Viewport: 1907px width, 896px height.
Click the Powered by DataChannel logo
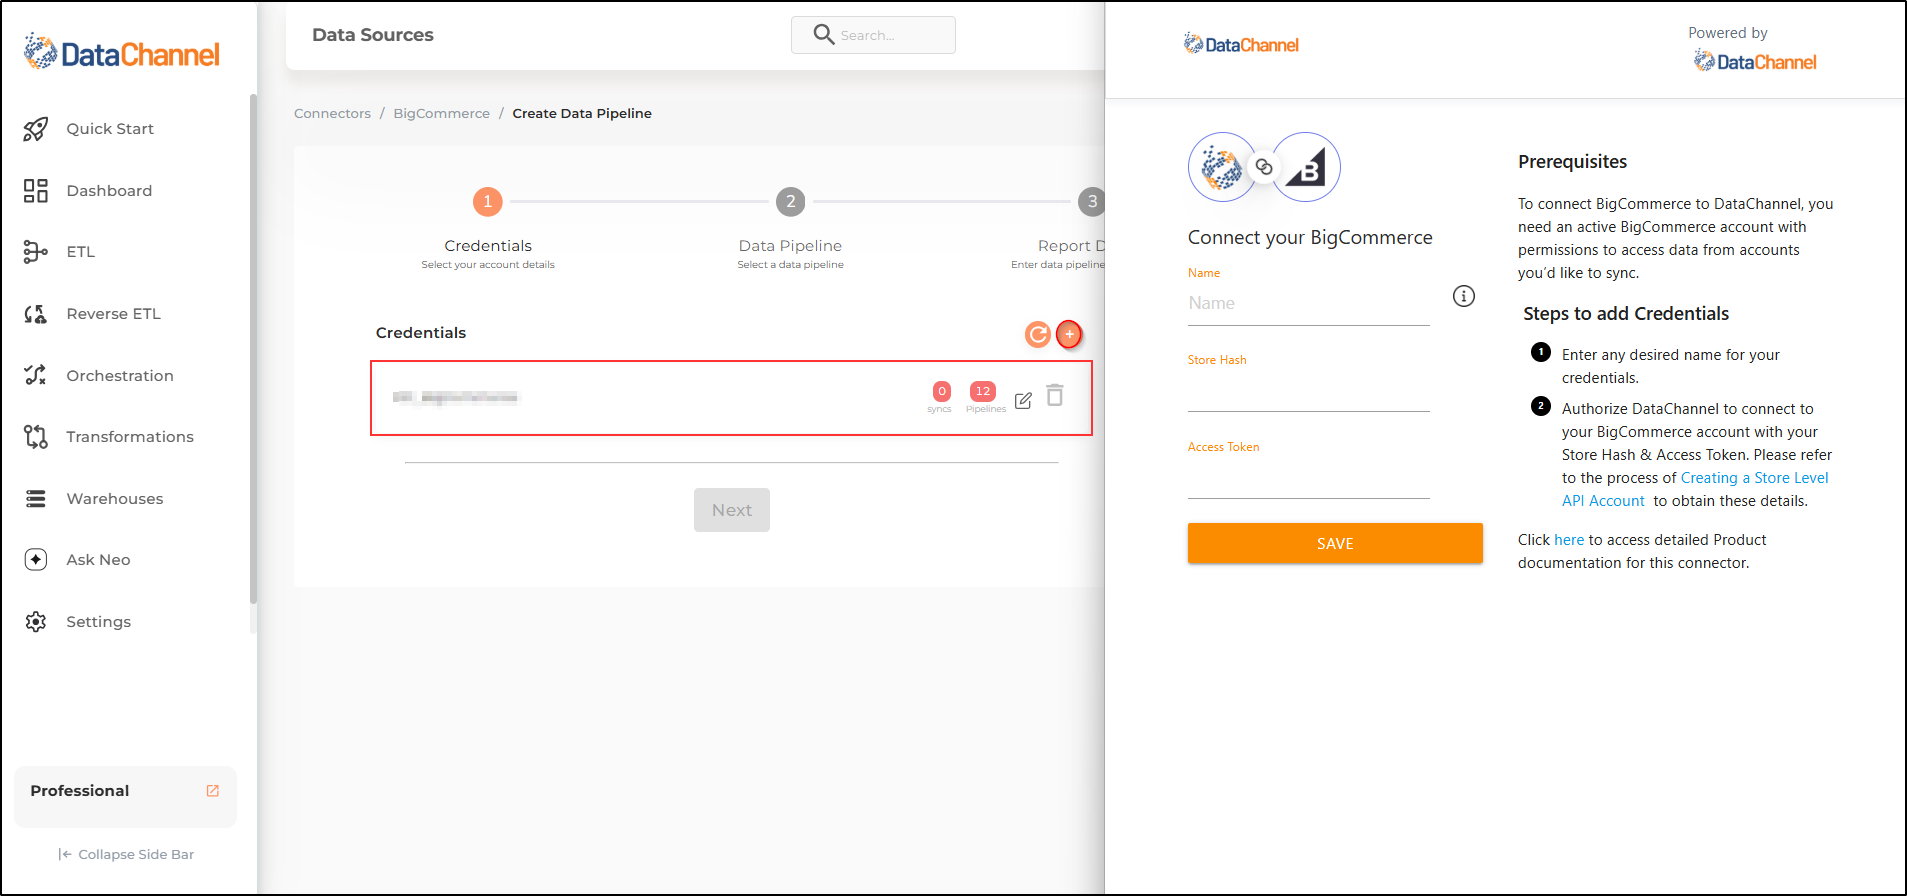pos(1755,62)
